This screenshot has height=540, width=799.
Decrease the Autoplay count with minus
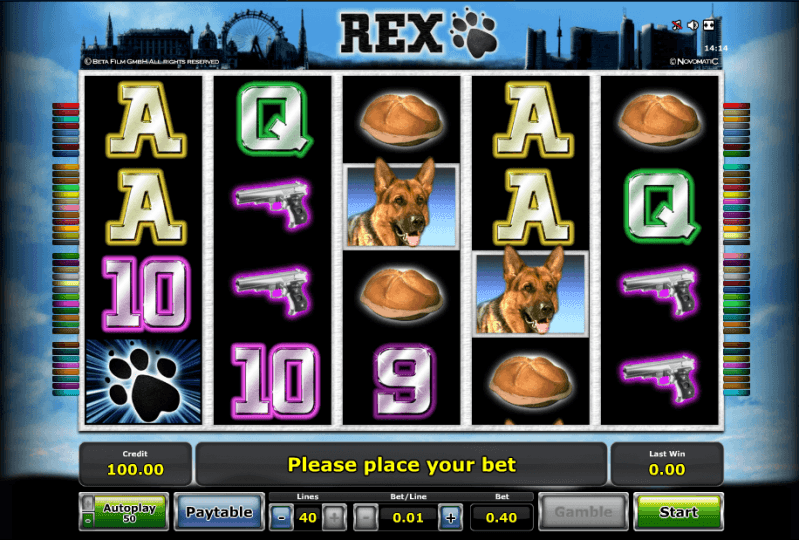tap(88, 521)
